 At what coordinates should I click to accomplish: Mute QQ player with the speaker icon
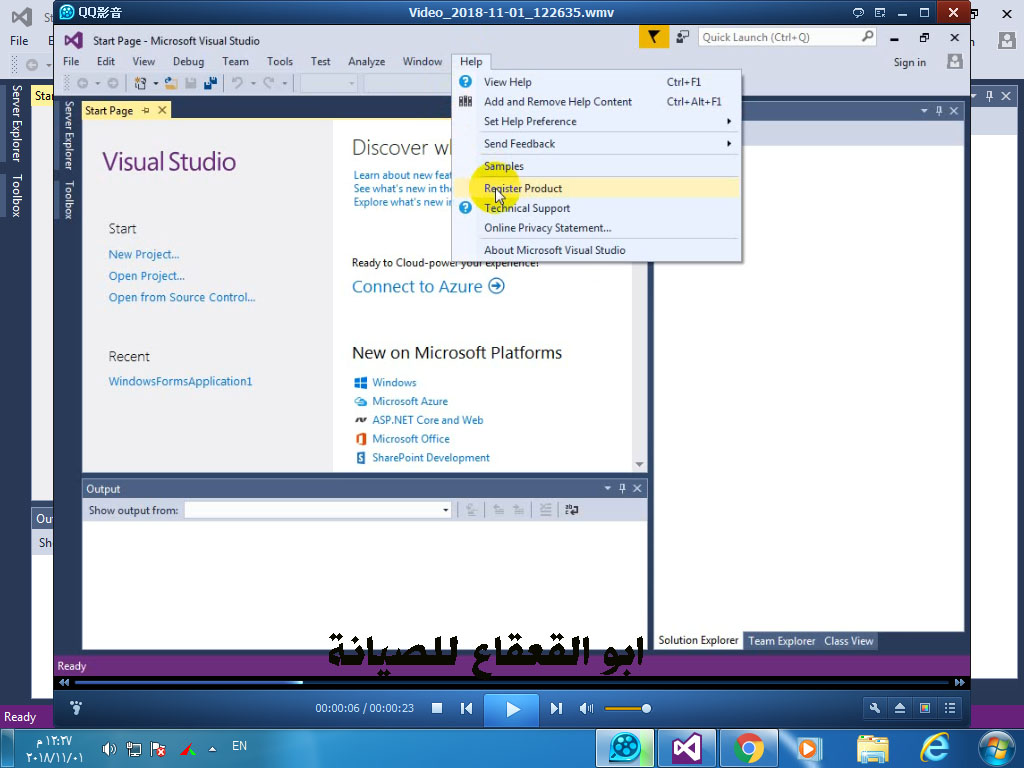[586, 709]
